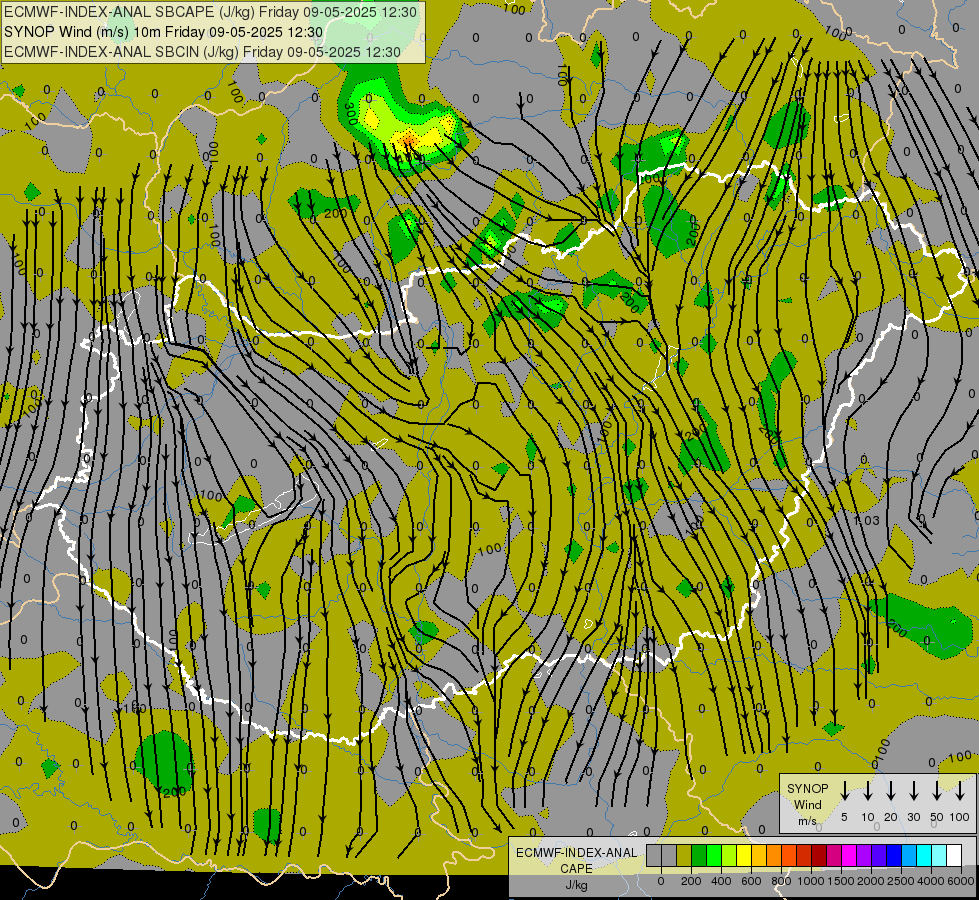Click the 'ECMWF-INDEX-ANAL CAPE J/kg' legend title
979x900 pixels.
576,868
